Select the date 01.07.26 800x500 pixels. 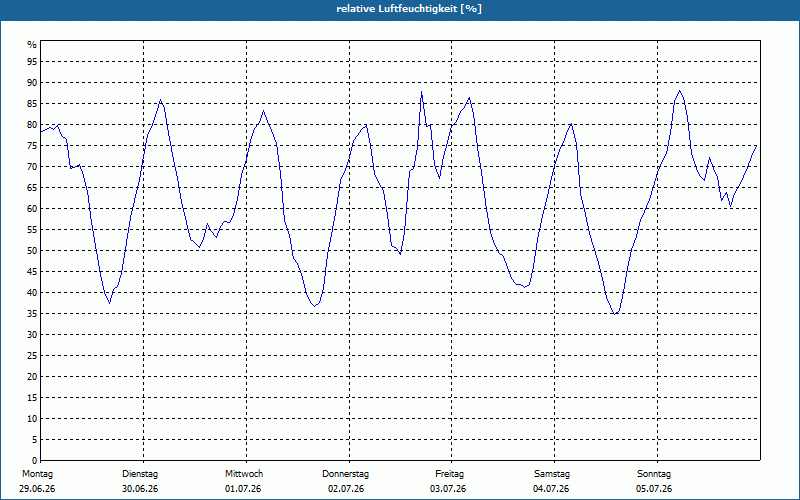243,489
